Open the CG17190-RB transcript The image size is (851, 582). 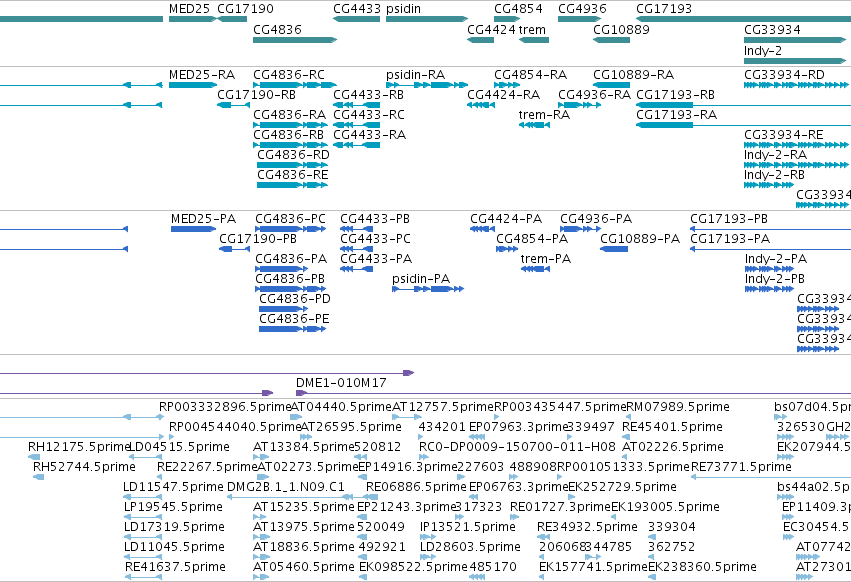233,105
